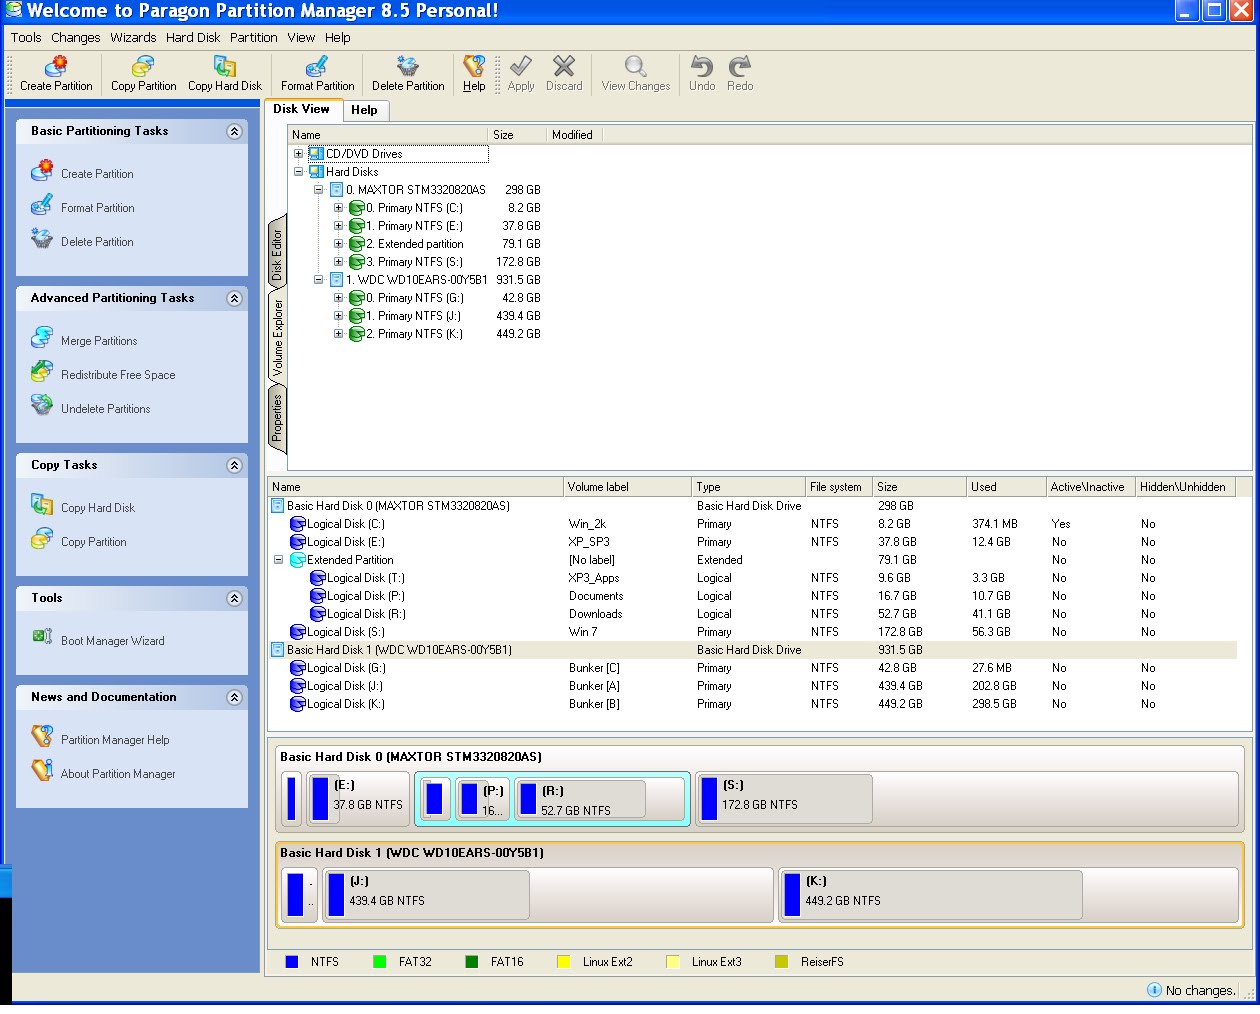Click Redistribute Free Space link
Viewport: 1260px width, 1014px height.
(x=118, y=375)
